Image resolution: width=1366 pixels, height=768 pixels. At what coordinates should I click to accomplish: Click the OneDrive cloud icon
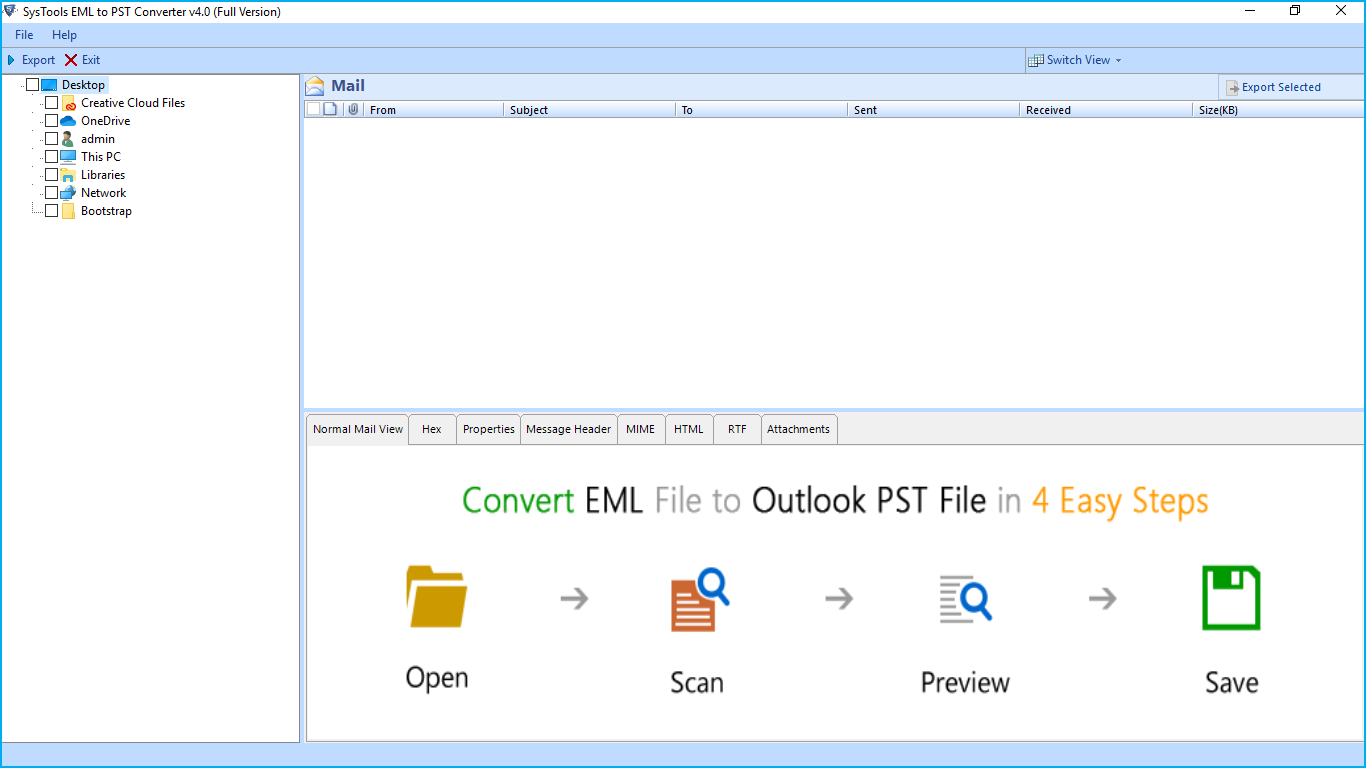pos(68,121)
